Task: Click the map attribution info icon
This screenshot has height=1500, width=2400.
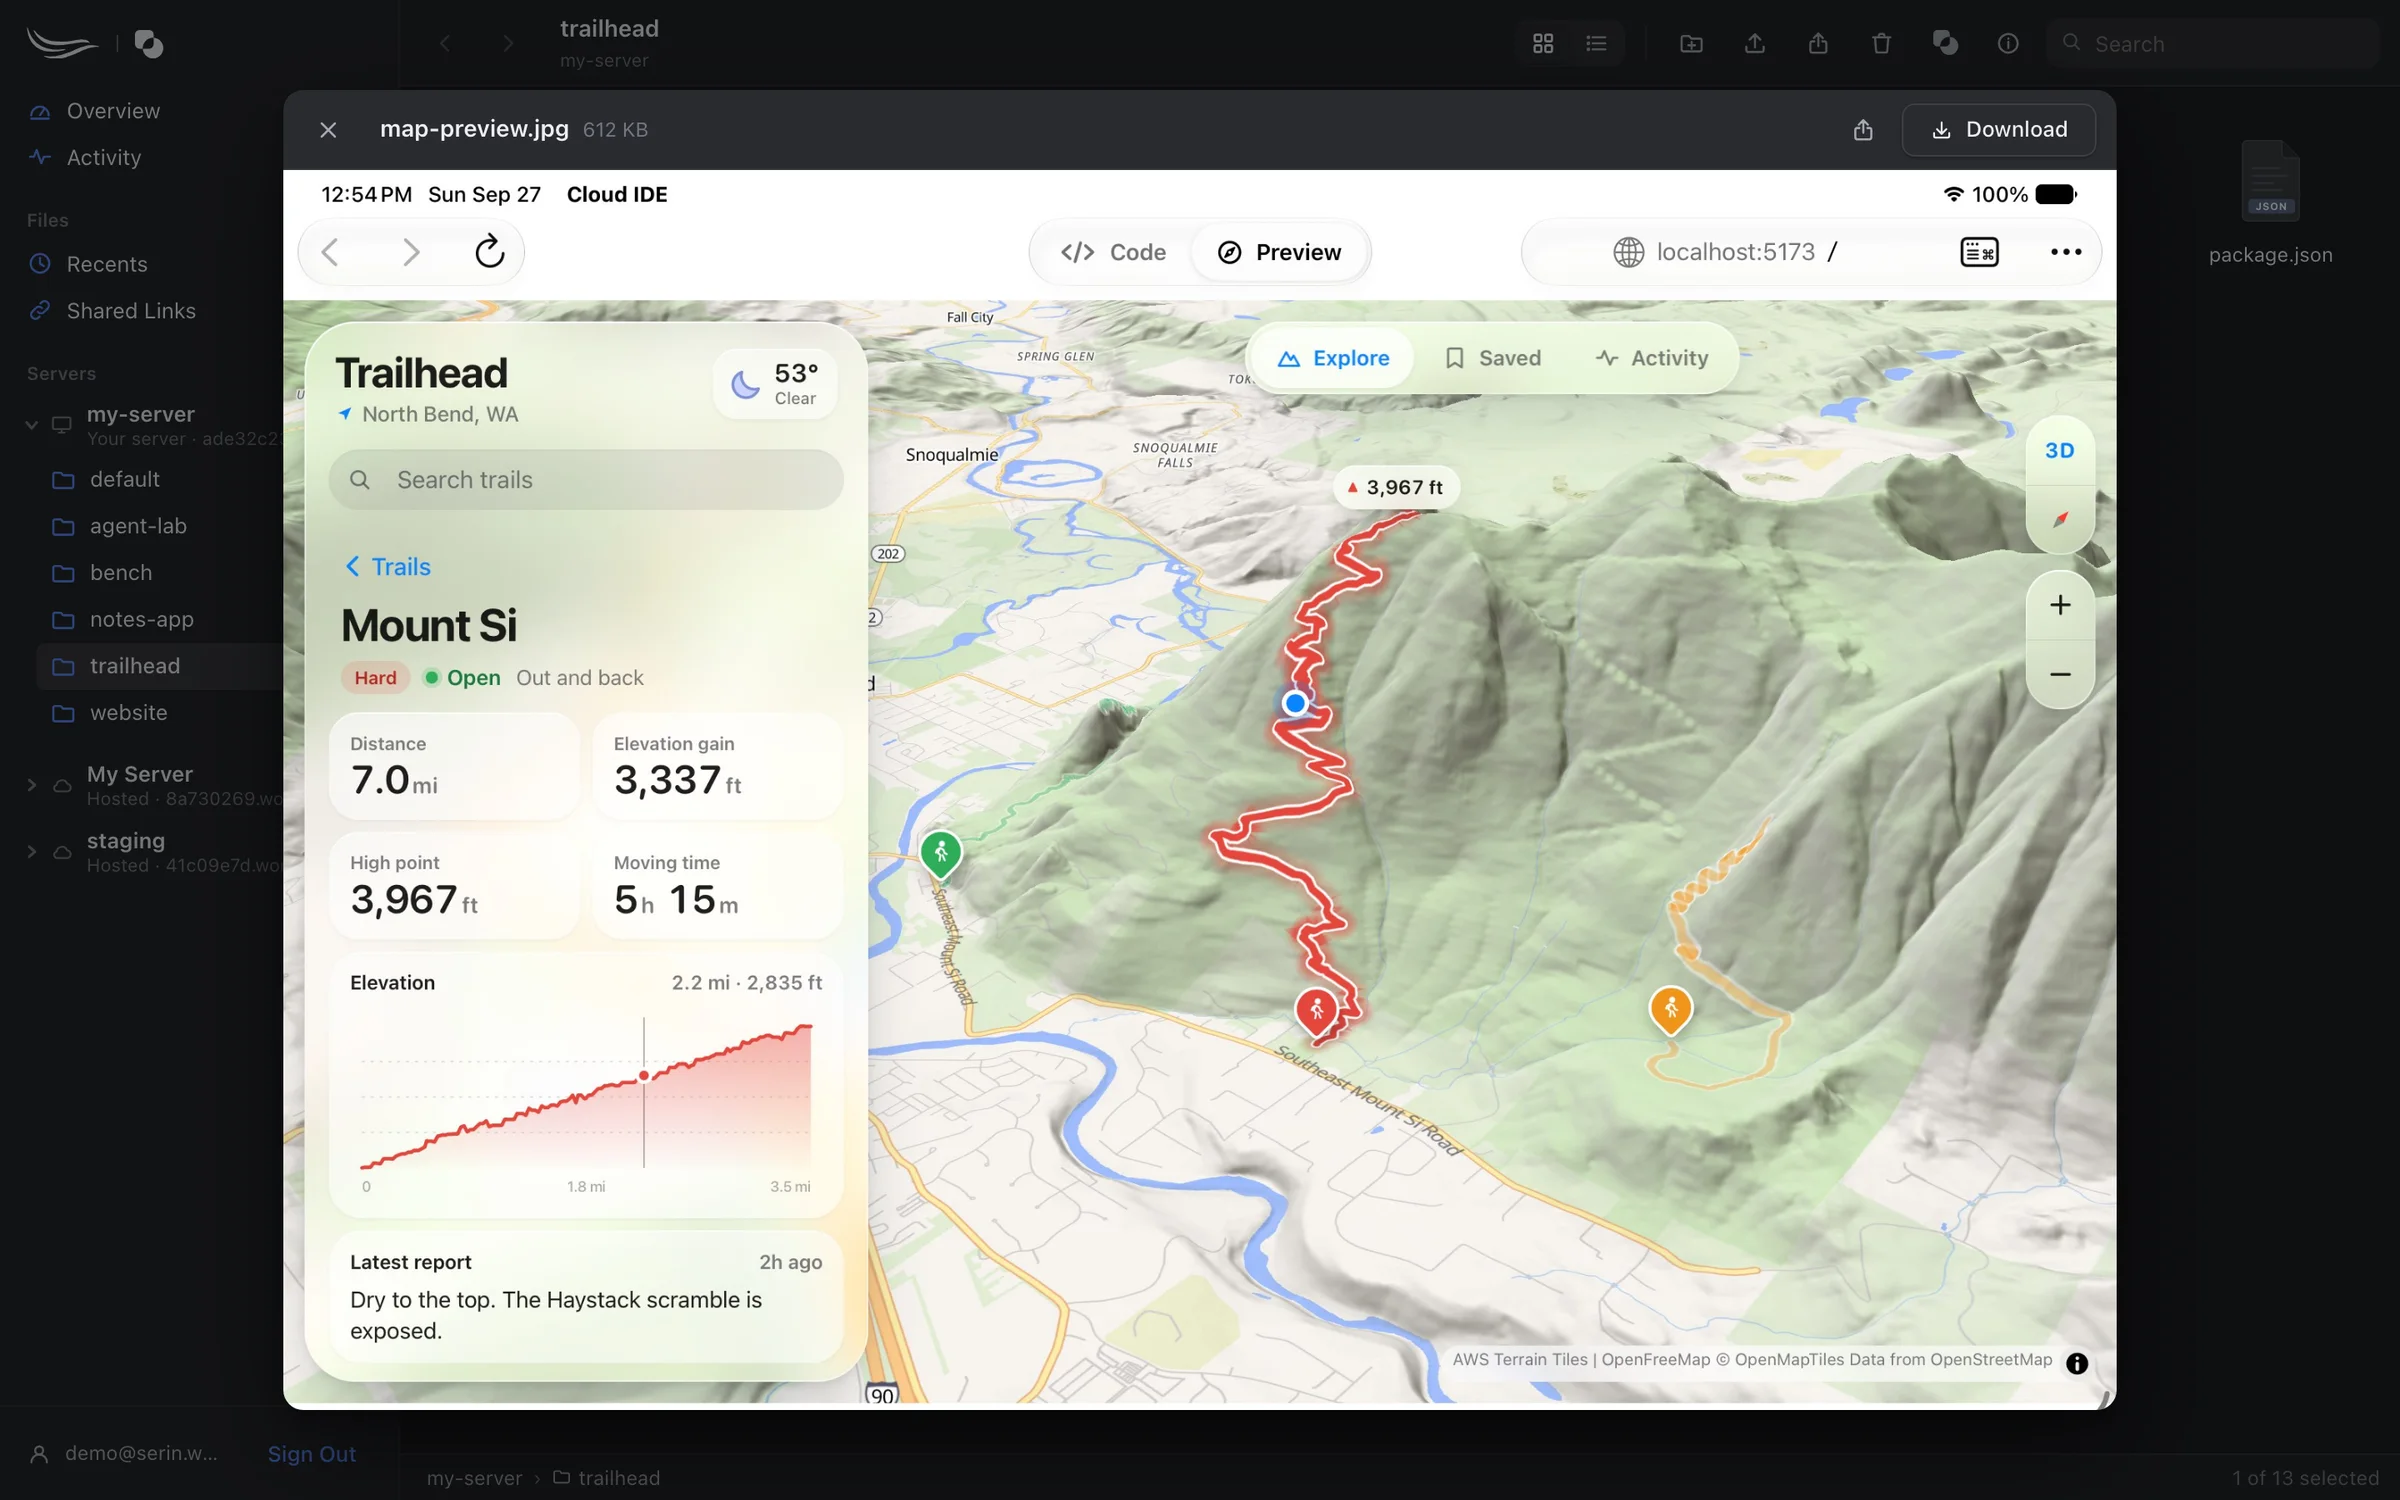Action: [x=2077, y=1364]
